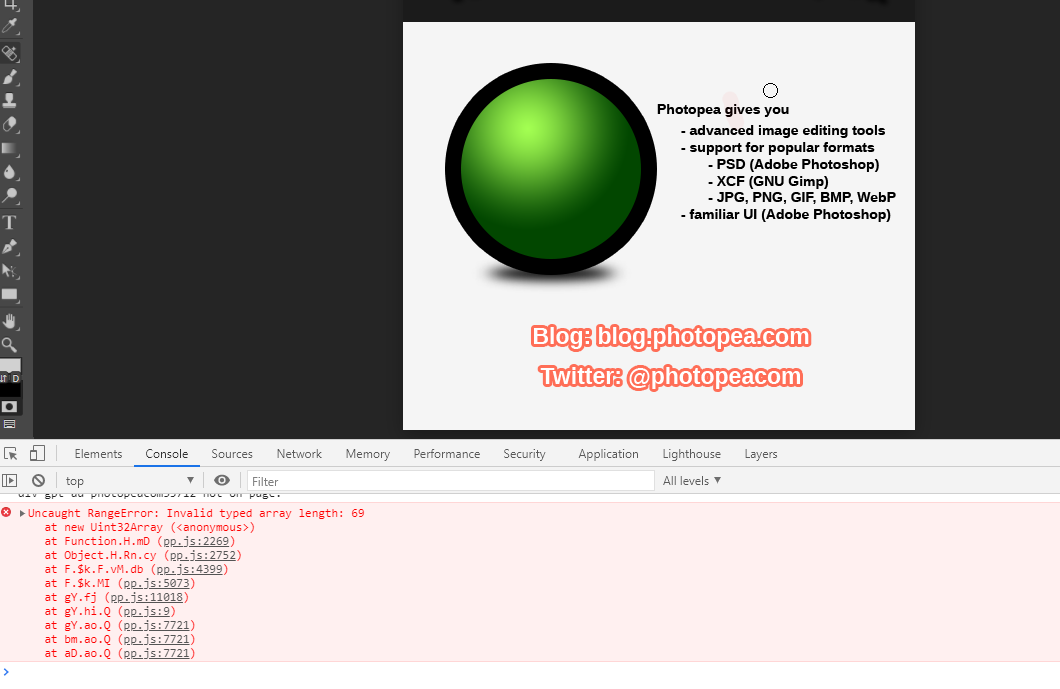Expand the Uncaught RangeError details
1060x689 pixels.
[22, 512]
